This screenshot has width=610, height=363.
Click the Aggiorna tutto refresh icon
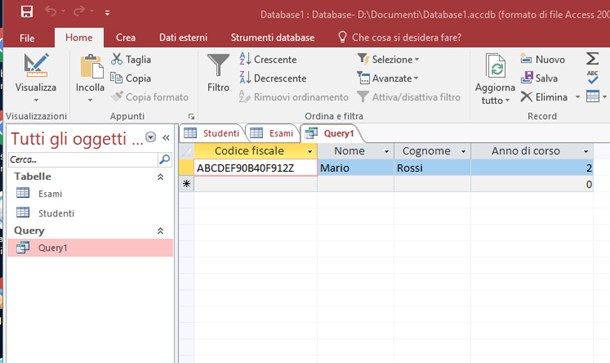tap(496, 66)
